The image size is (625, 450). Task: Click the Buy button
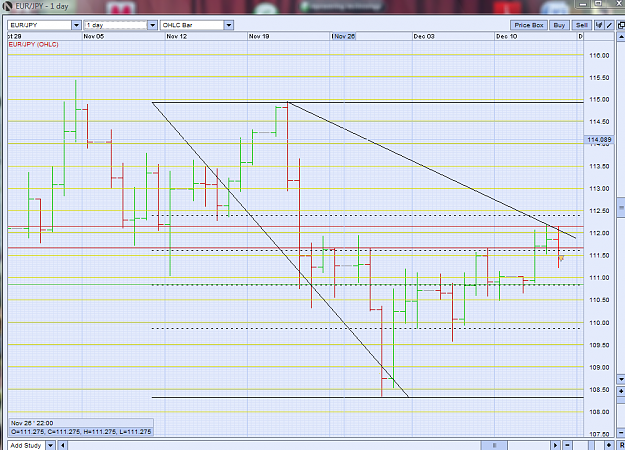point(559,25)
